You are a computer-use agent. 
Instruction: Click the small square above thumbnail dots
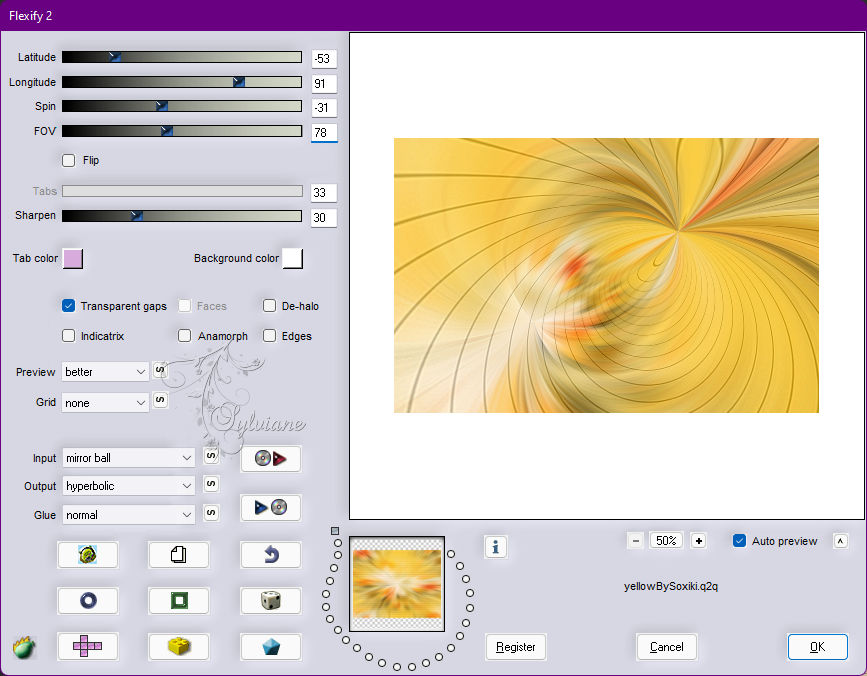[335, 531]
